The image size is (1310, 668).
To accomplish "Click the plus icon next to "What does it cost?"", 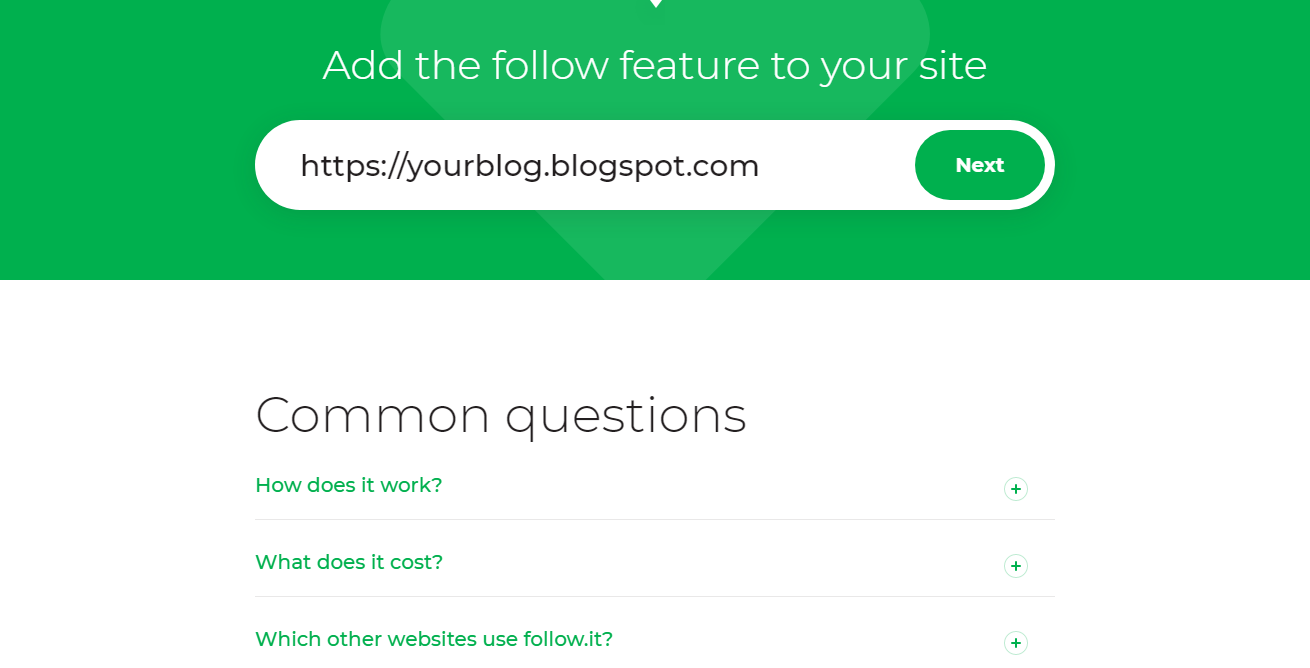I will [x=1016, y=566].
